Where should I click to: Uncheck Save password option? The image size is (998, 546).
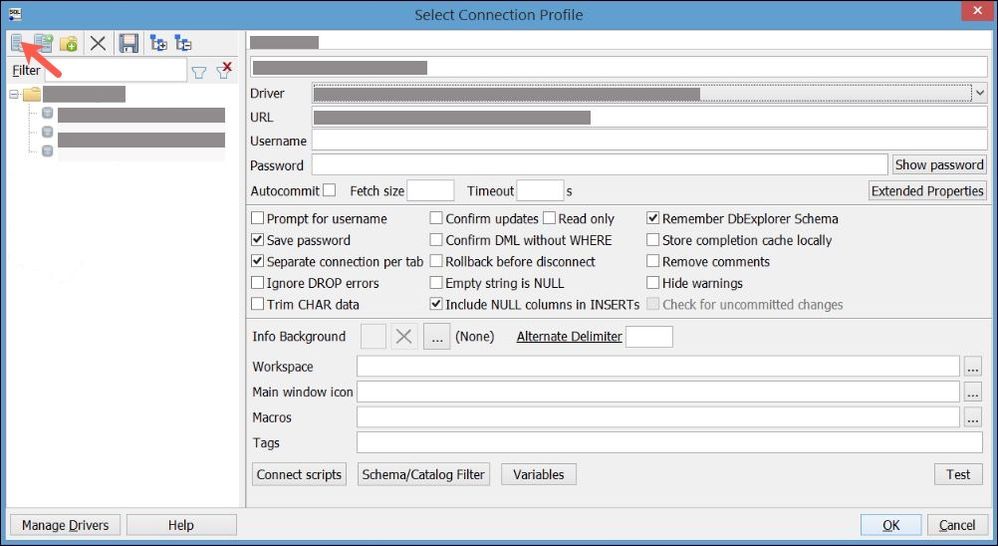click(x=258, y=240)
